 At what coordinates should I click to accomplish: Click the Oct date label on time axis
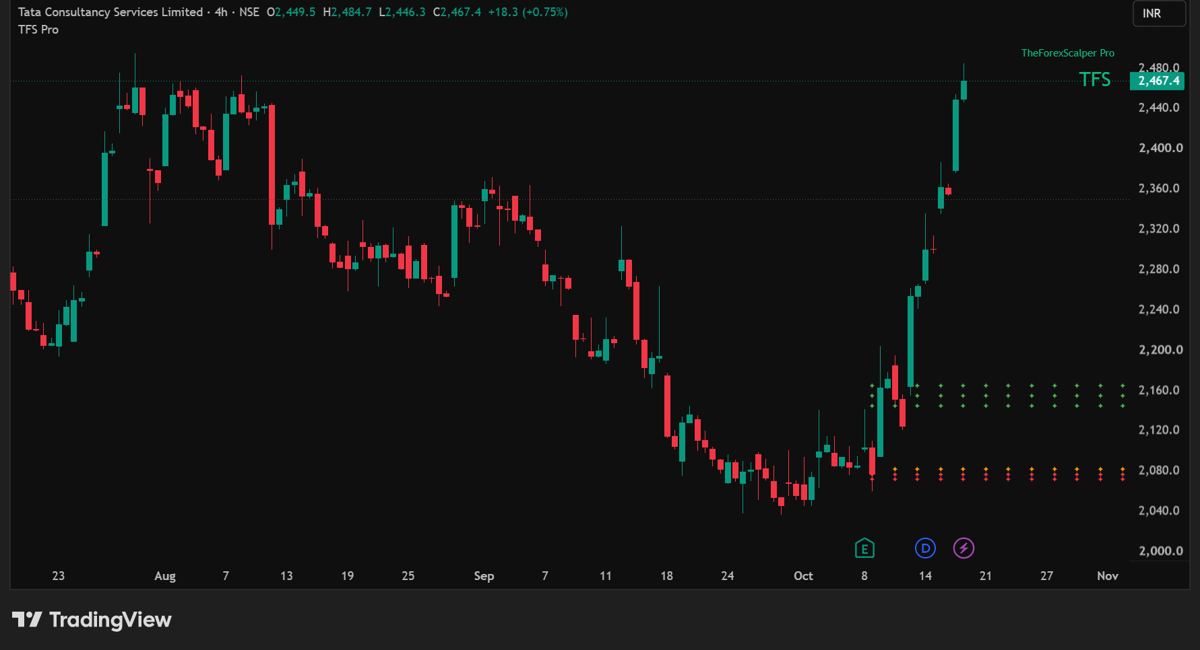(x=803, y=576)
